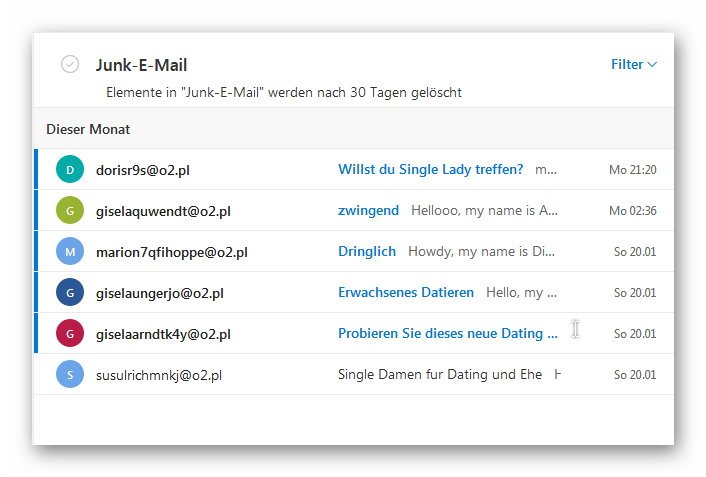
Task: Collapse the Dieser Monat group header
Action: coord(354,129)
